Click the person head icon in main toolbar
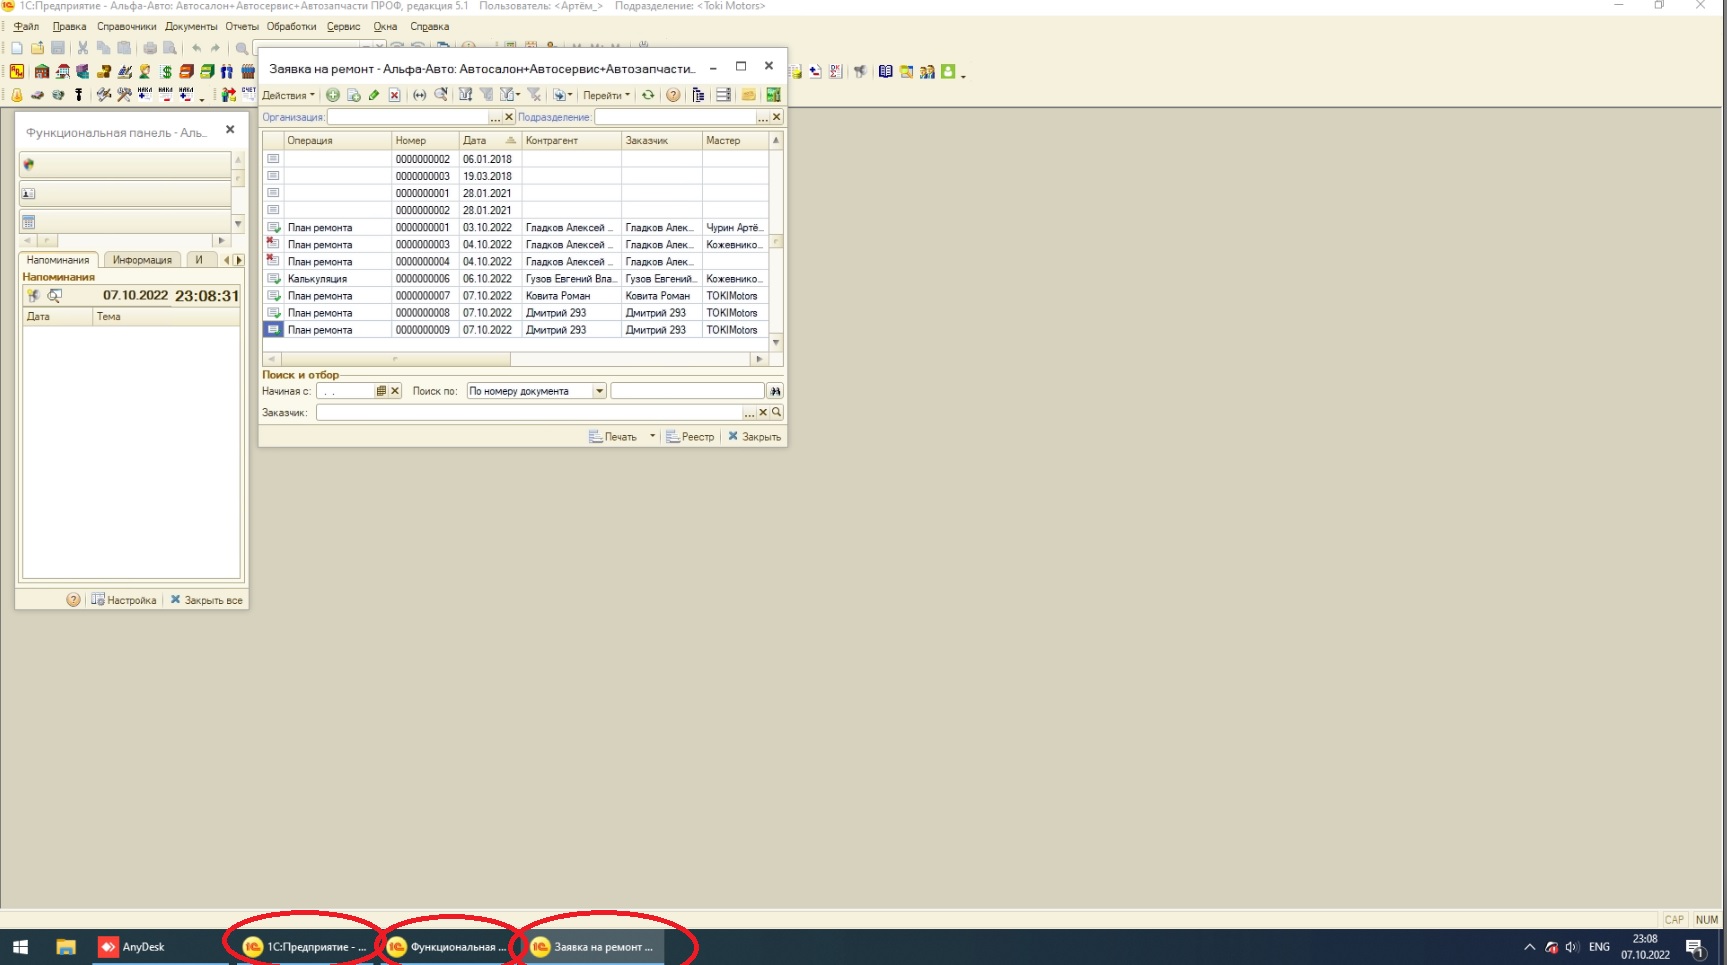Screen dimensions: 1727x965 pos(145,72)
